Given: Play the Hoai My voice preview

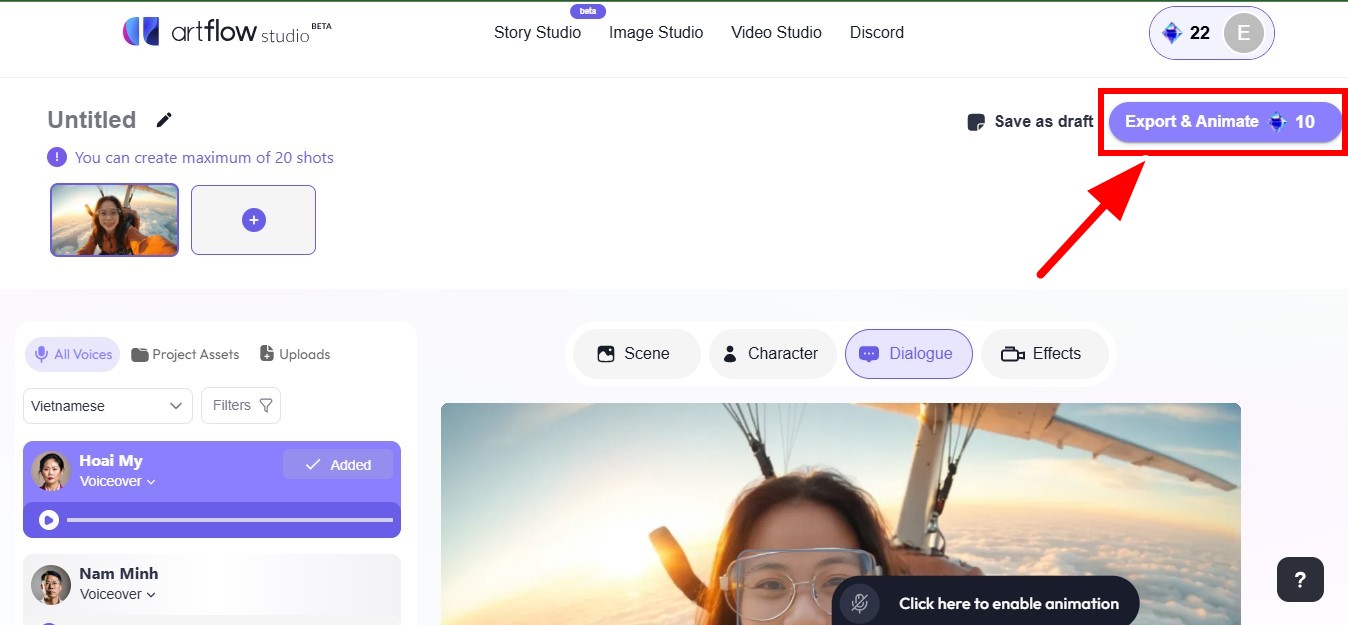Looking at the screenshot, I should 49,520.
